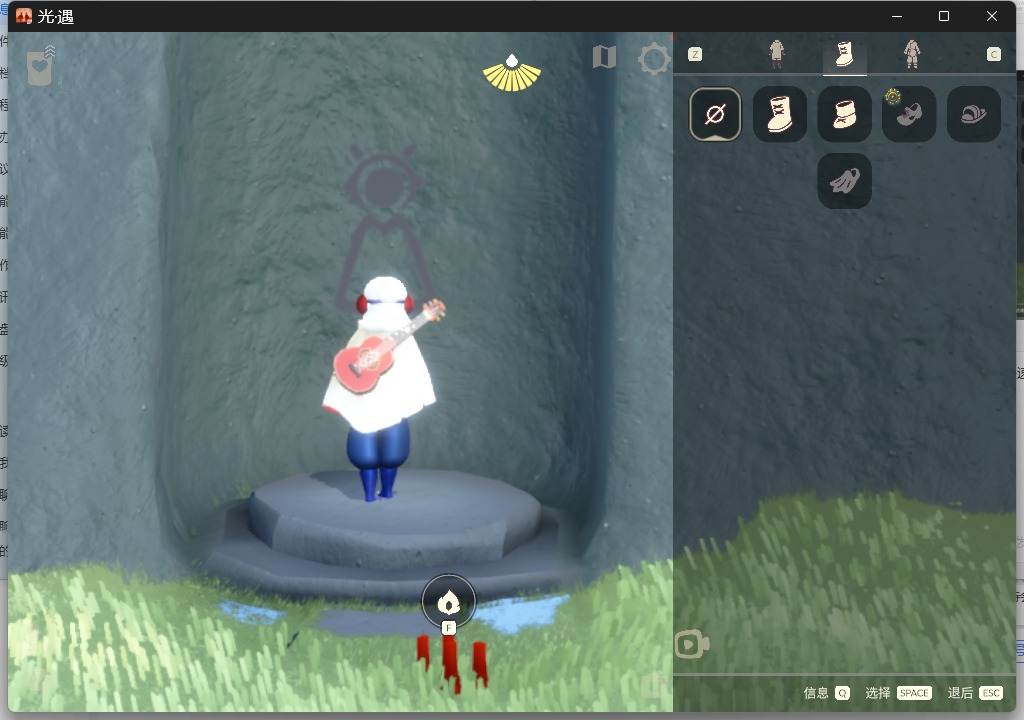
Task: Maximize the 光遇 window
Action: (x=944, y=16)
